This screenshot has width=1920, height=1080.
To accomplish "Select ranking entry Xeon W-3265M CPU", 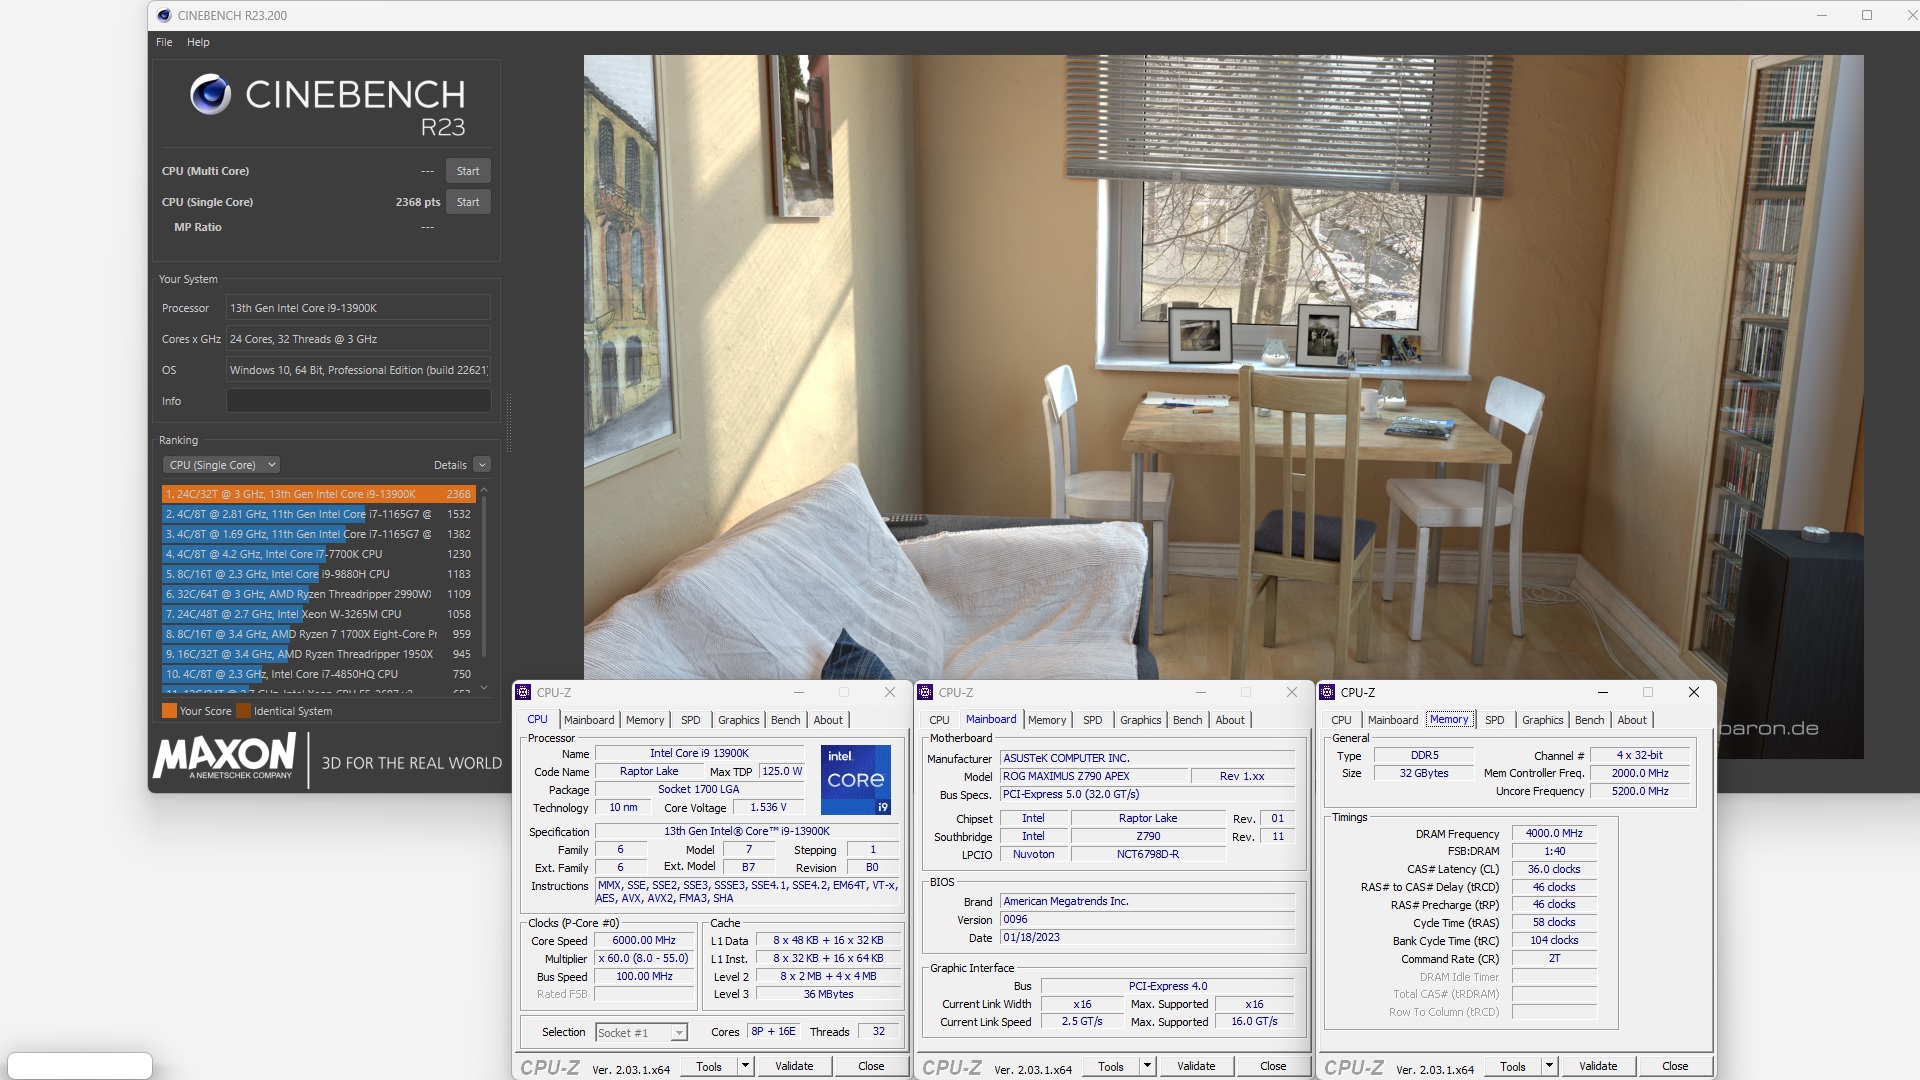I will click(318, 614).
